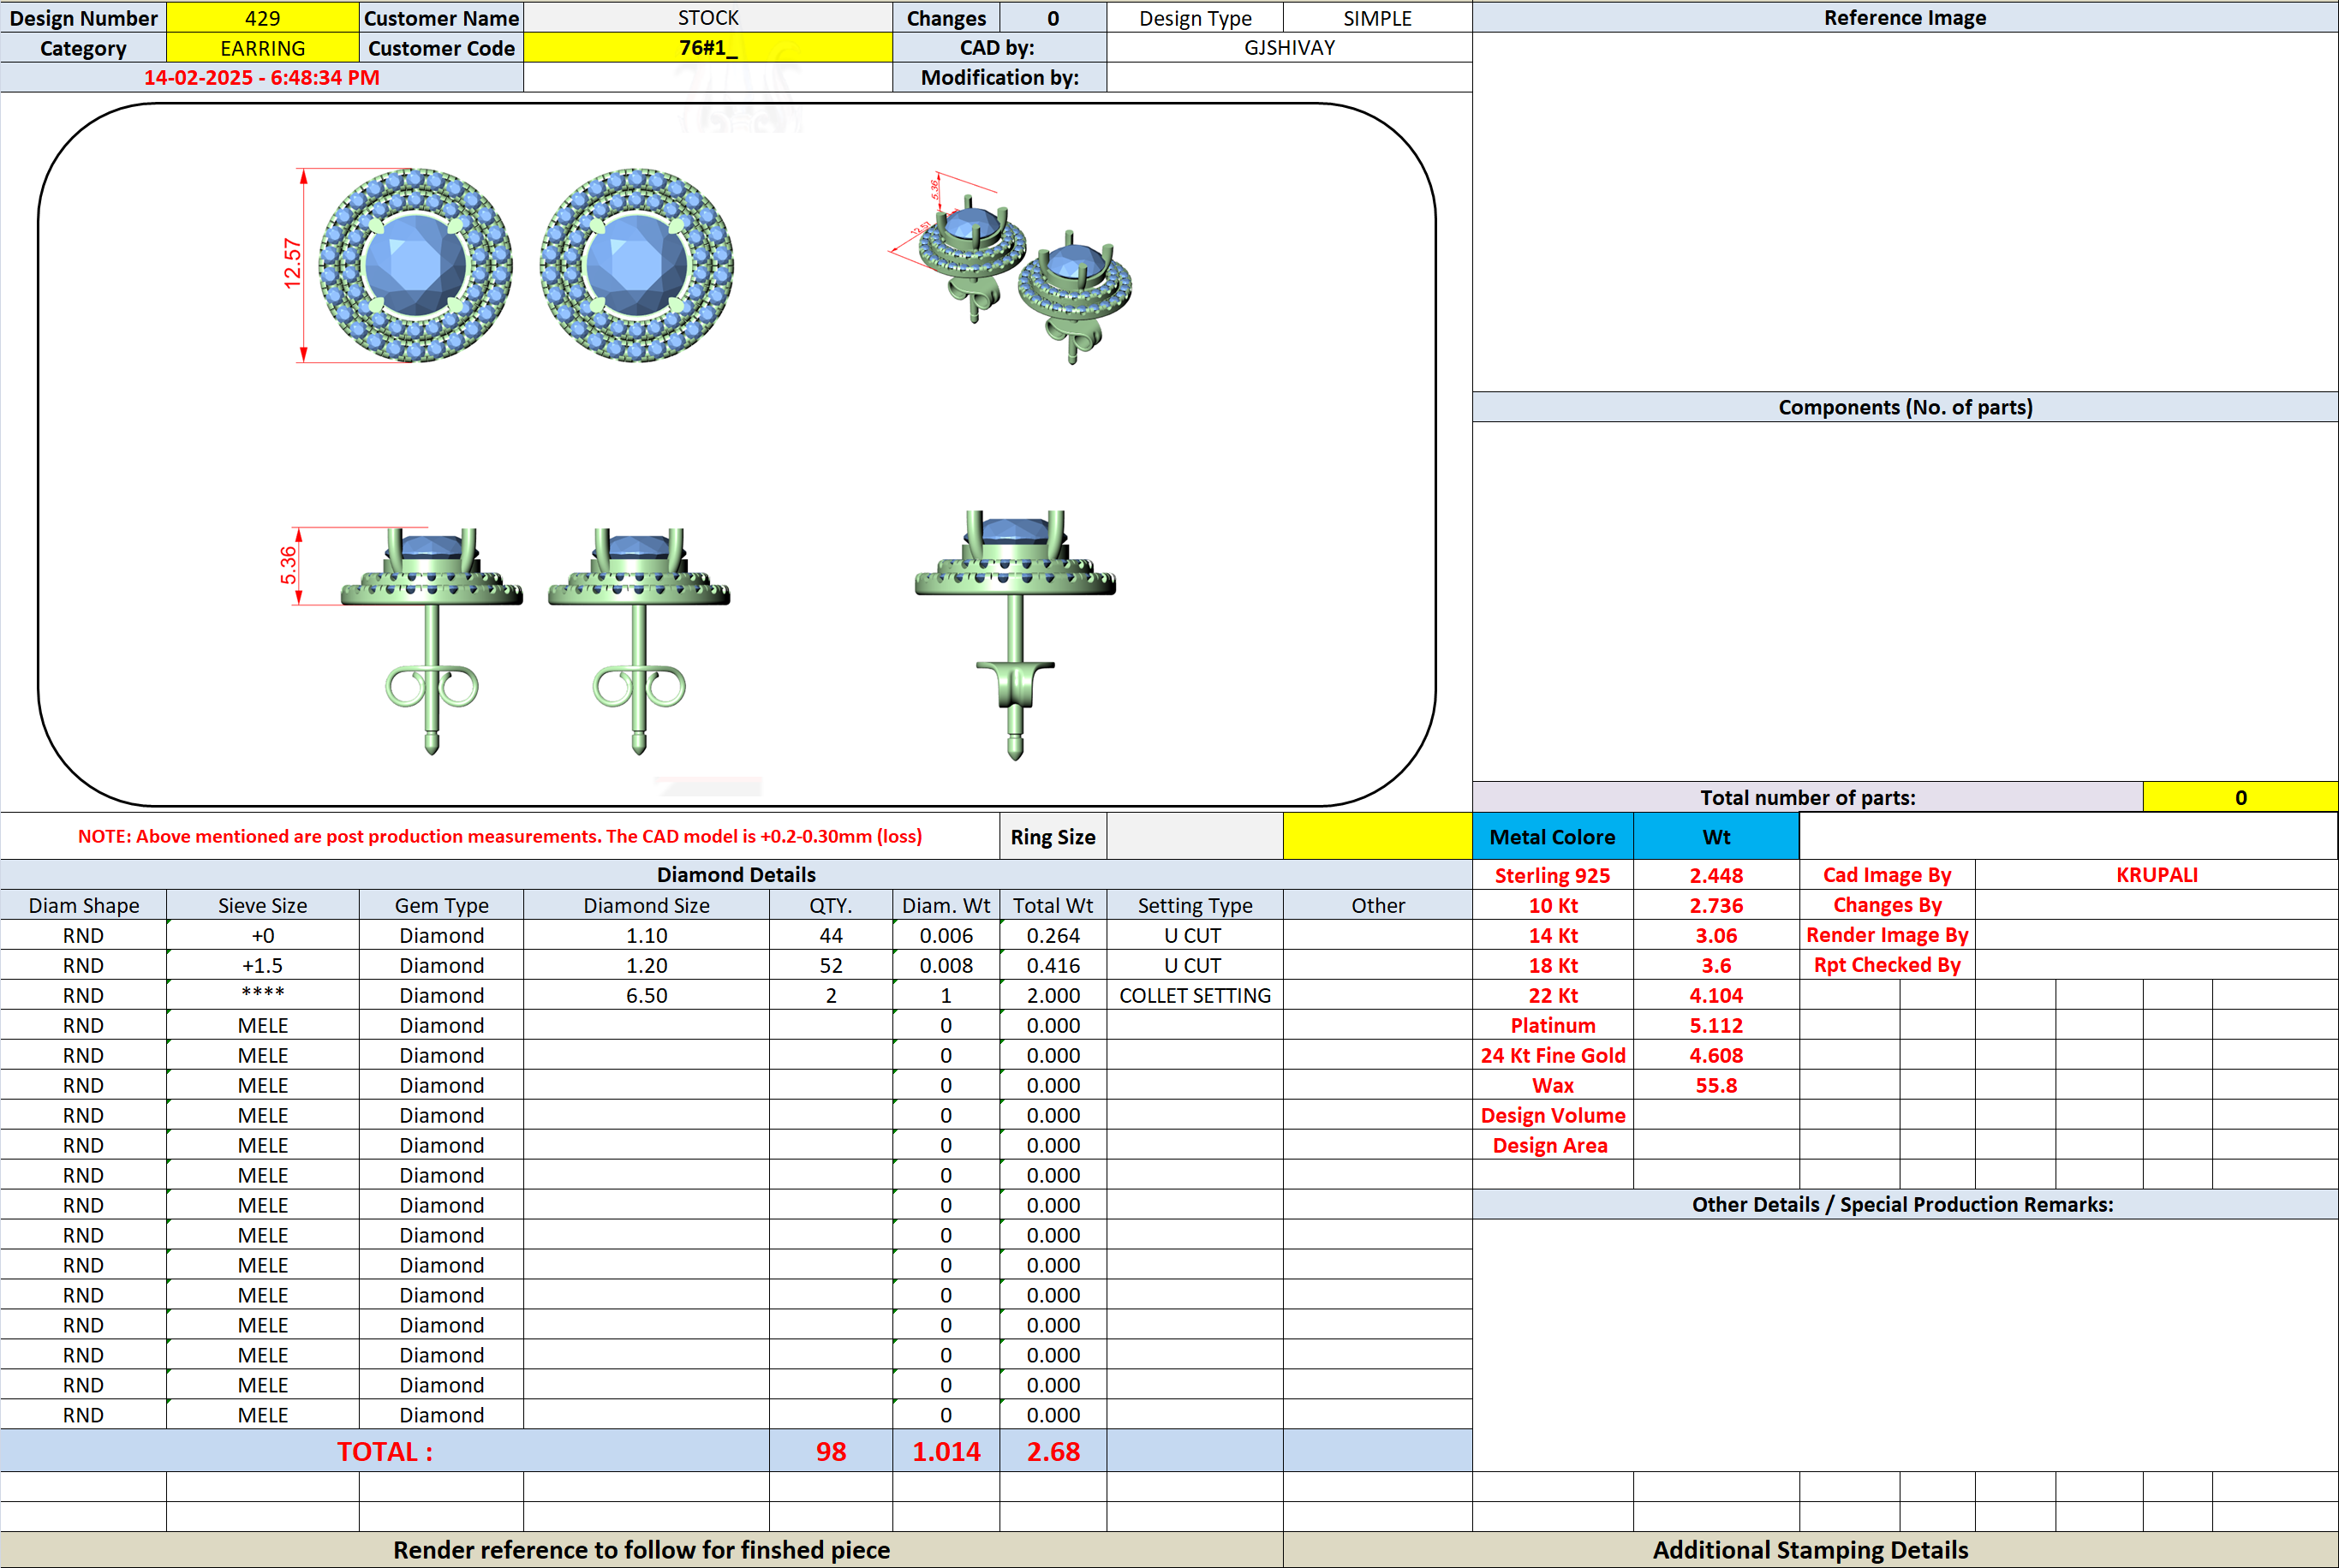The width and height of the screenshot is (2339, 1568).
Task: Select the Wax weight 55.8
Action: (1716, 1085)
